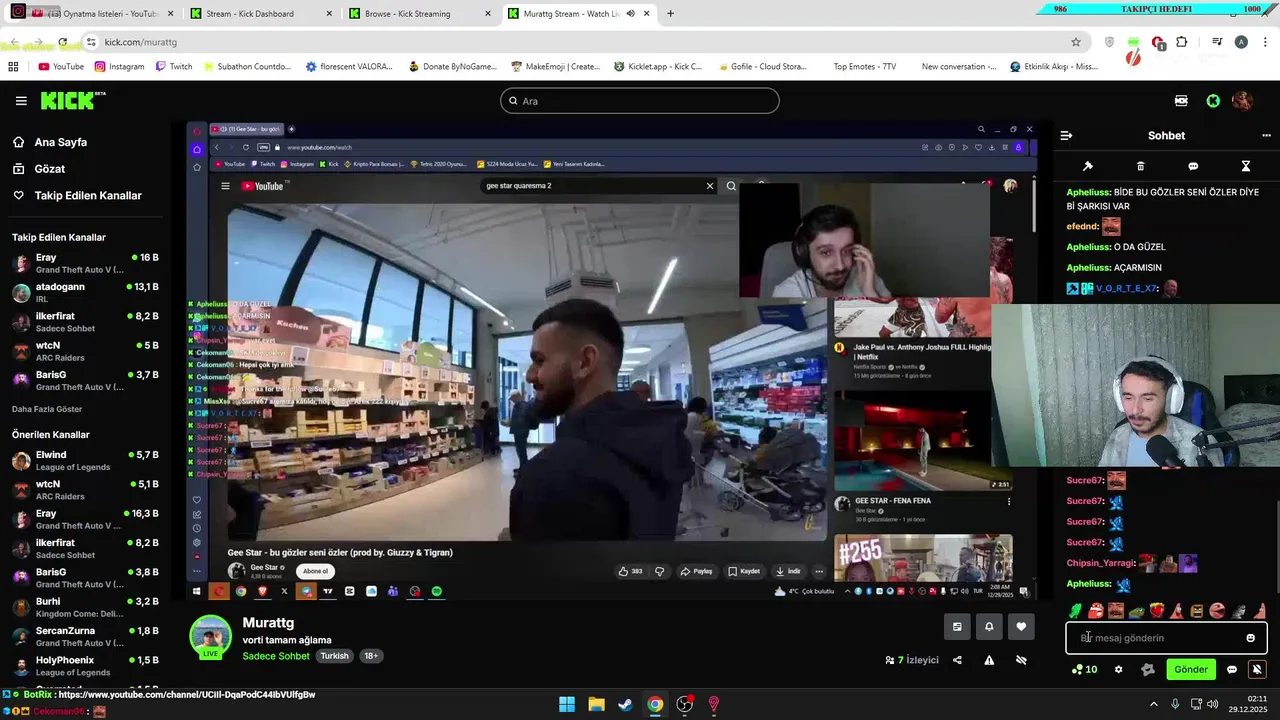Viewport: 1280px width, 720px height.
Task: Toggle the muted chat notification bell
Action: pos(1257,670)
